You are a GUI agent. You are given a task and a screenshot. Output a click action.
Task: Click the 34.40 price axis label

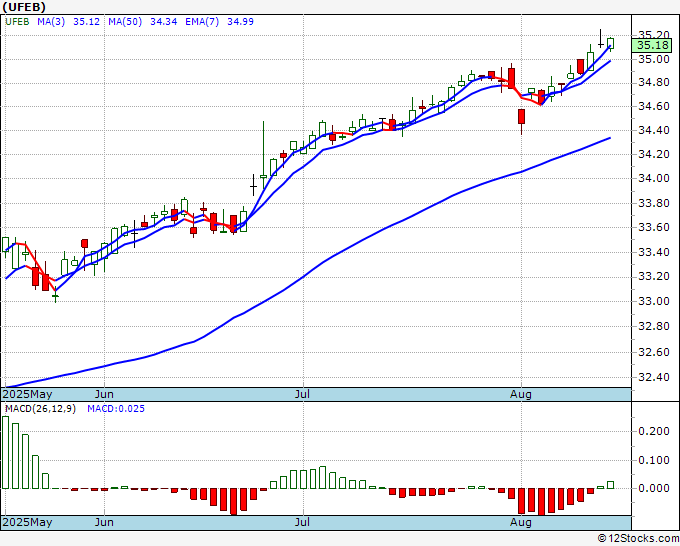654,130
